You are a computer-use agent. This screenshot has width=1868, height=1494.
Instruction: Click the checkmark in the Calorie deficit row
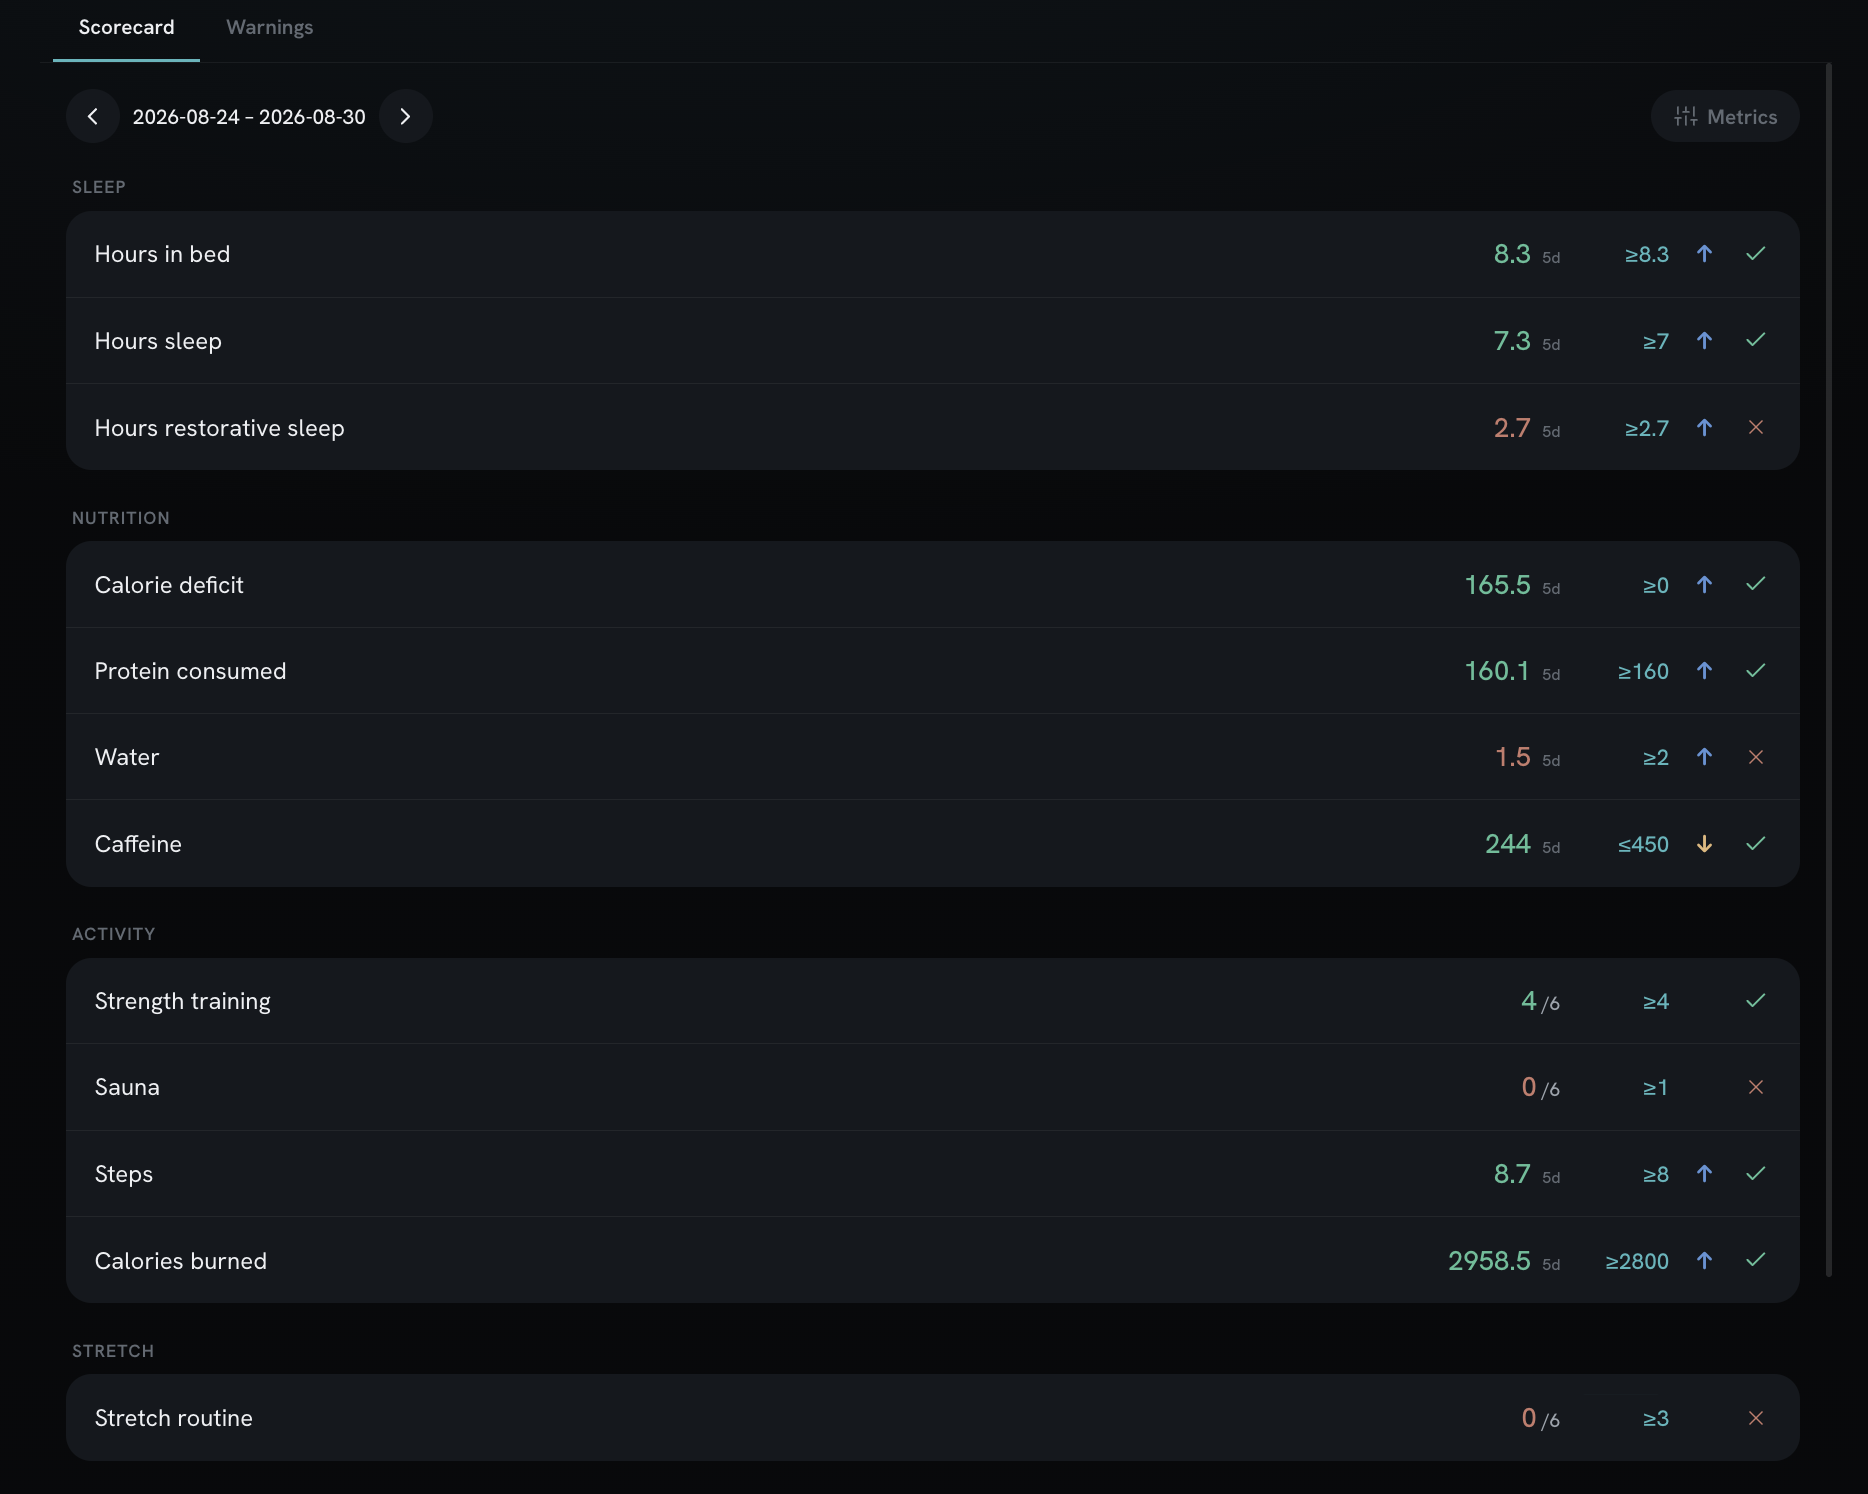[x=1755, y=584]
